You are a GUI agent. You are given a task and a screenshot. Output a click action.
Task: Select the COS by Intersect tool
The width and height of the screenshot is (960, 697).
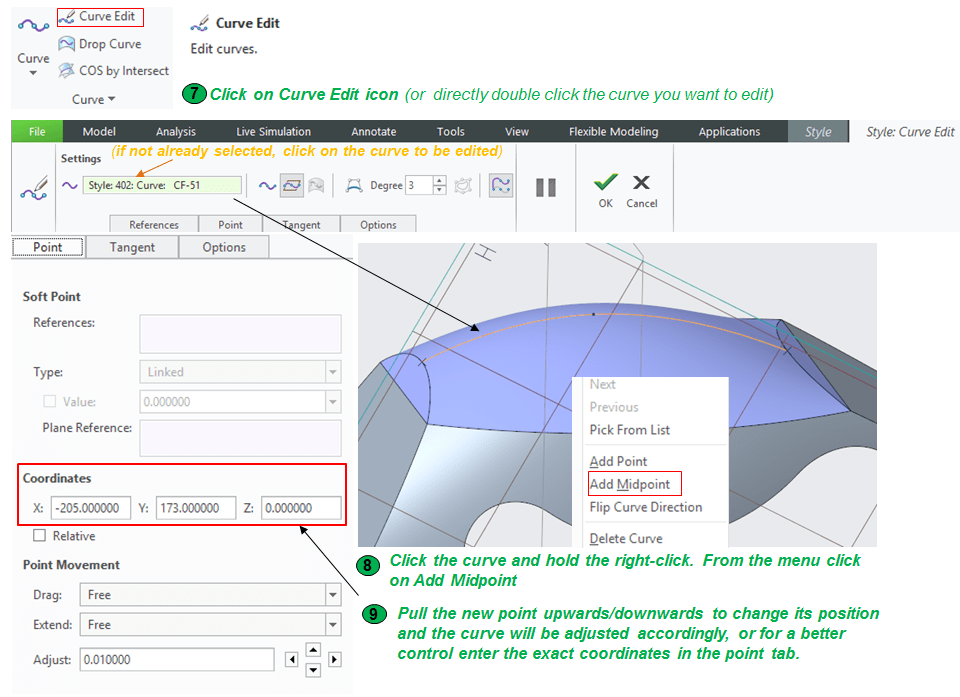(x=112, y=71)
